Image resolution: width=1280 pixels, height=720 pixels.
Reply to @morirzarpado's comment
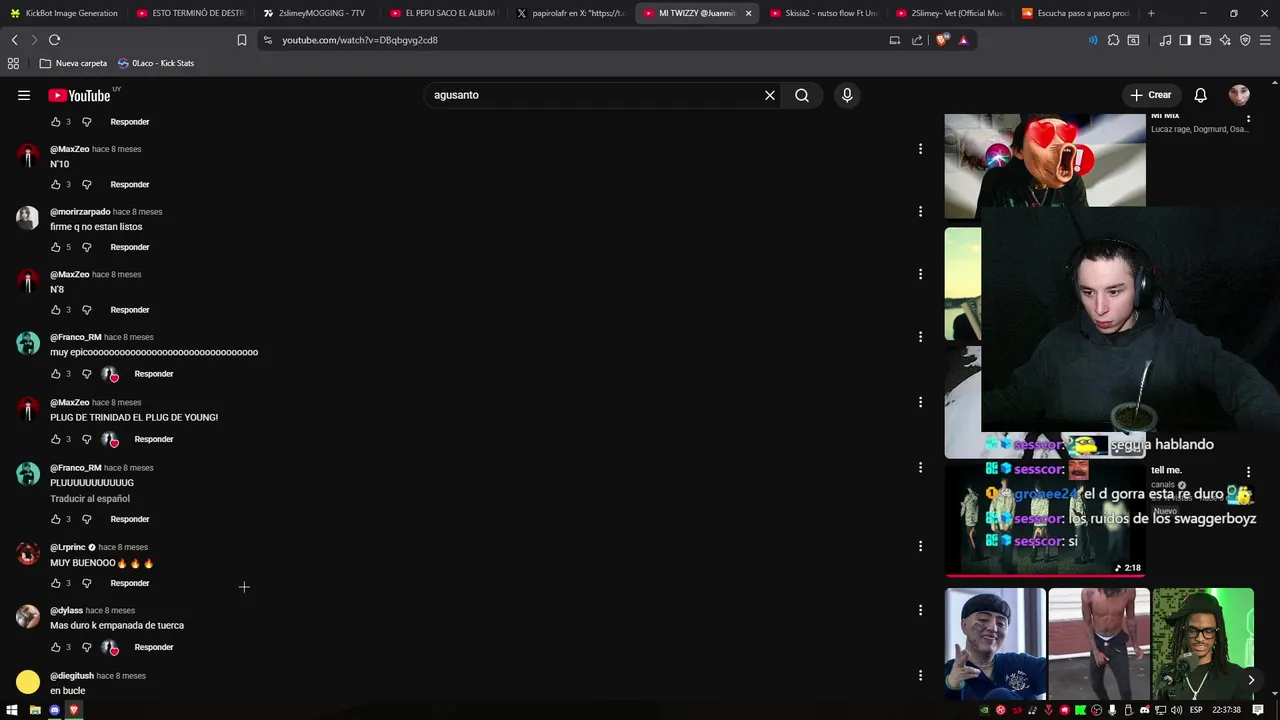(130, 247)
